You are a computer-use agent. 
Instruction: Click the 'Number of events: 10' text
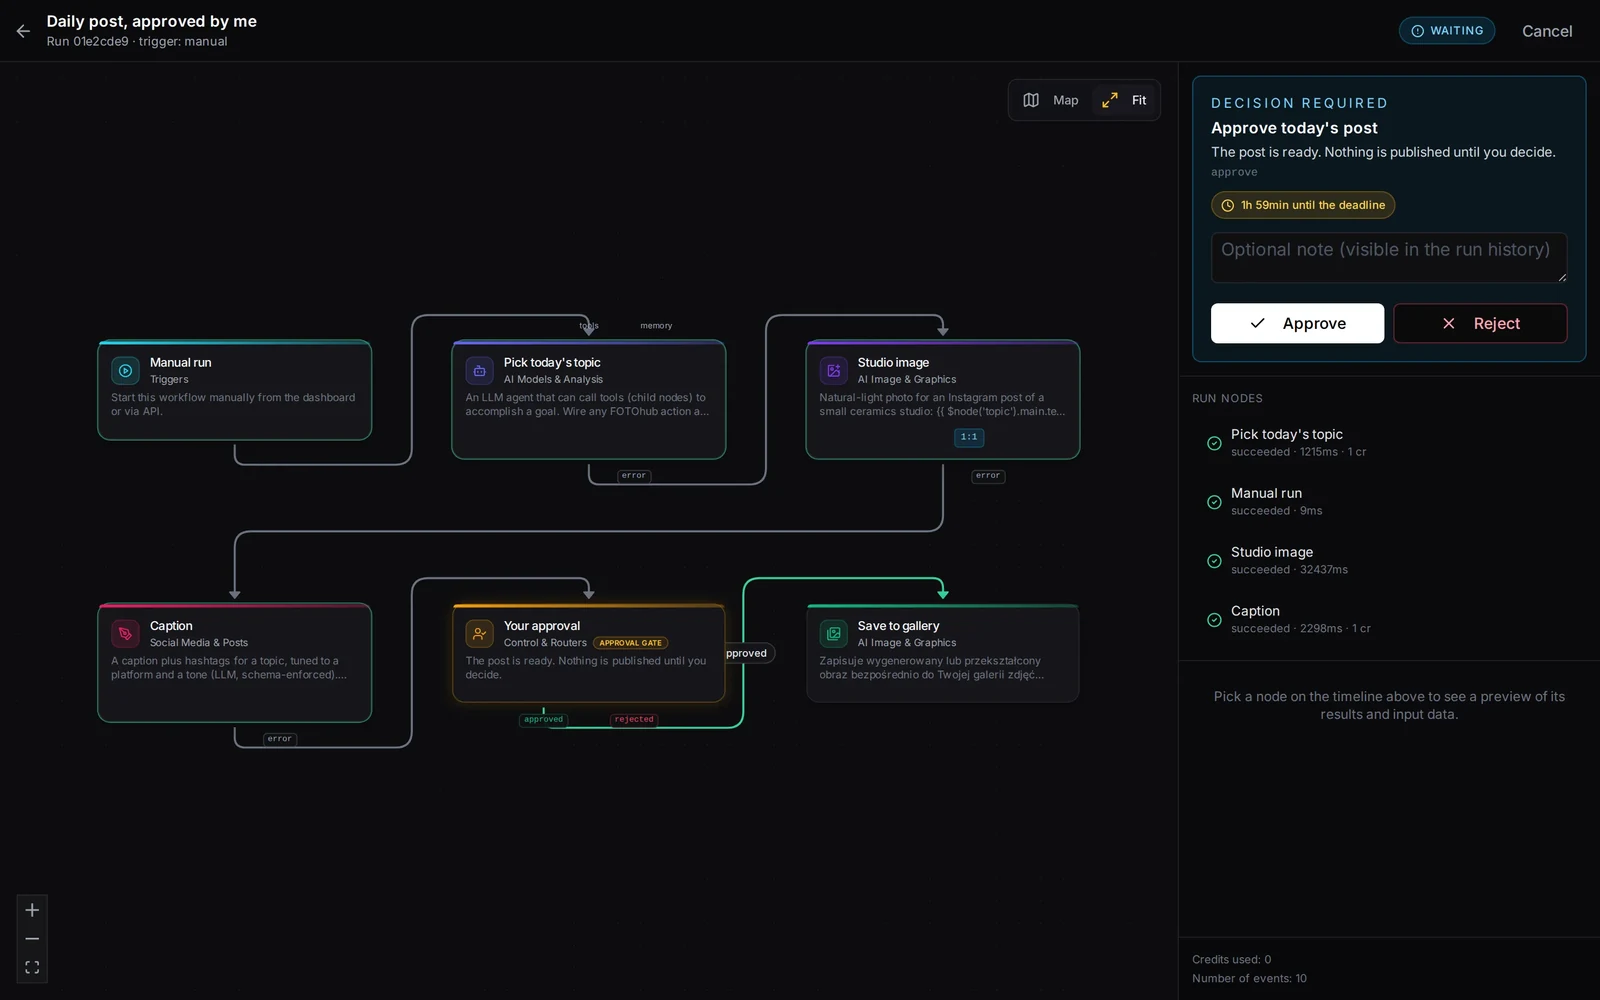(1249, 979)
